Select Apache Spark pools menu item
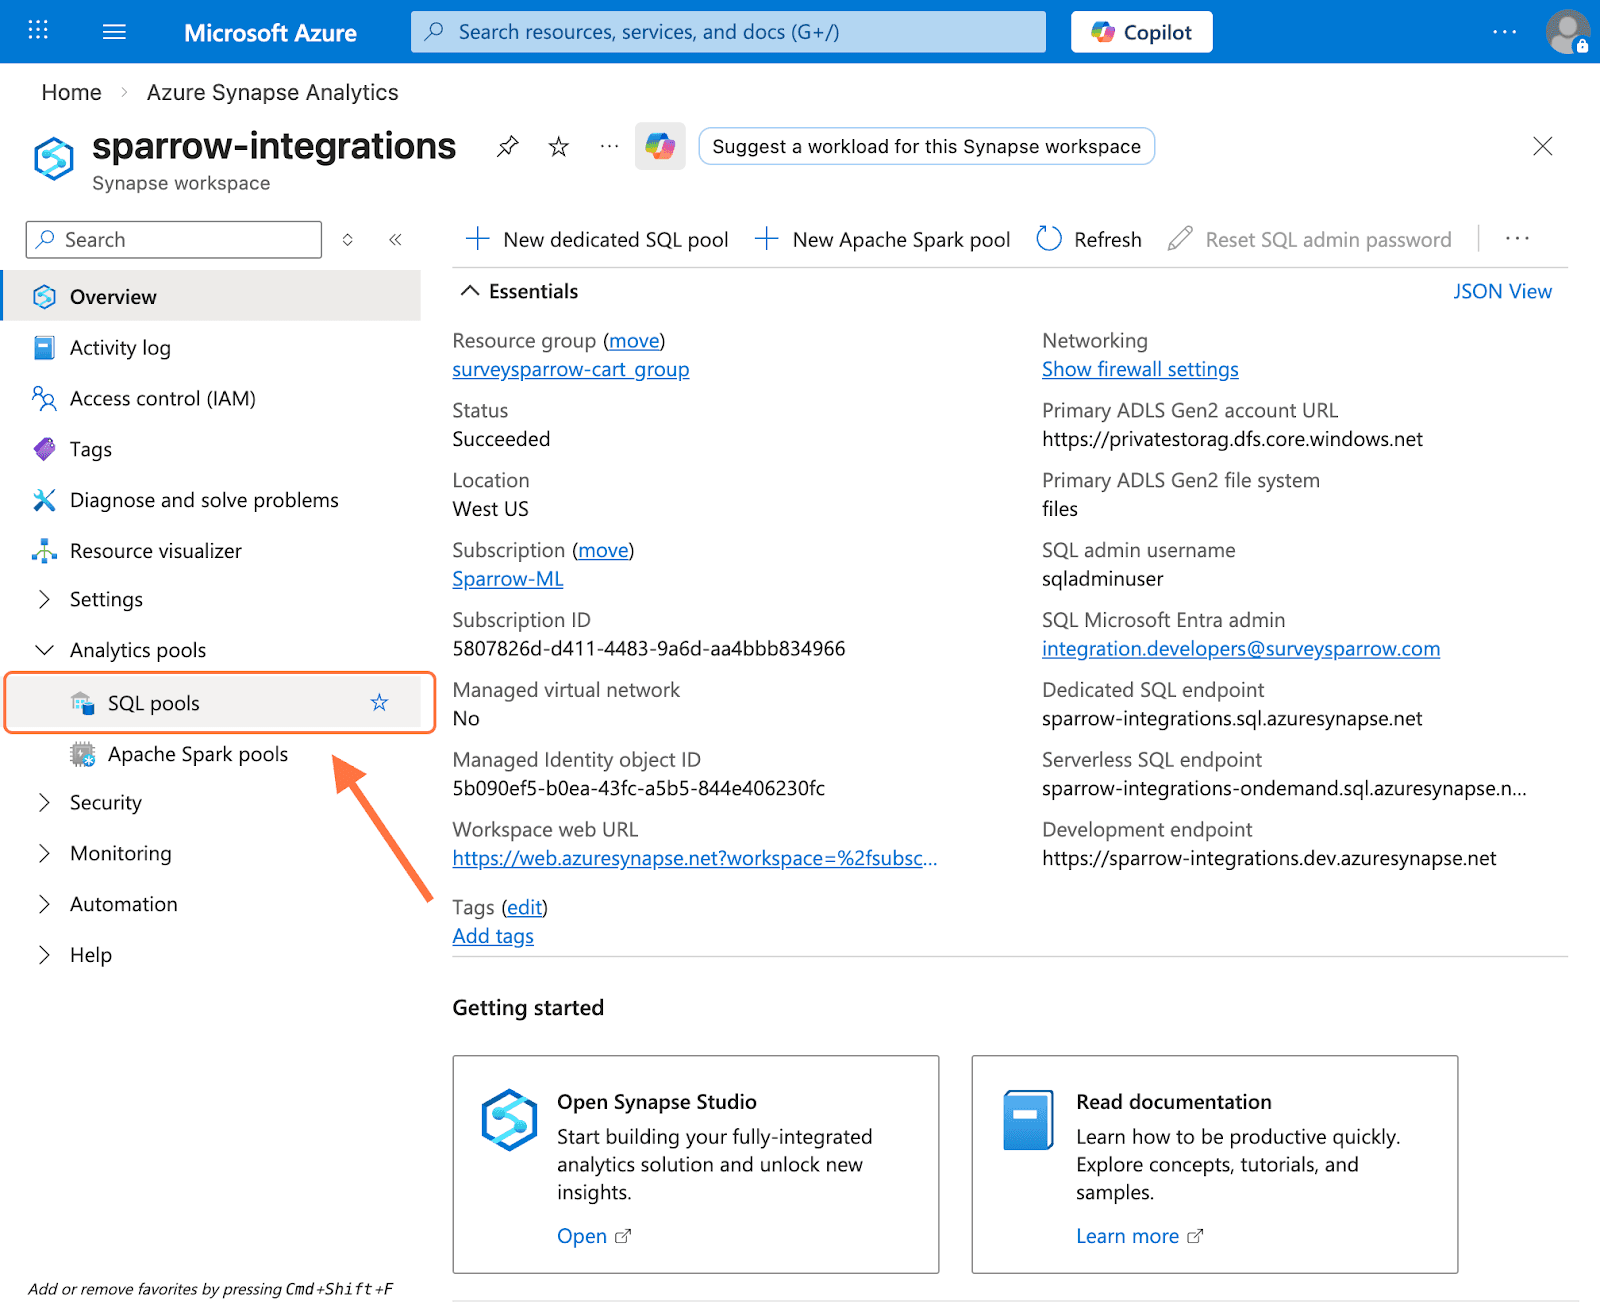Image resolution: width=1600 pixels, height=1305 pixels. [x=197, y=754]
